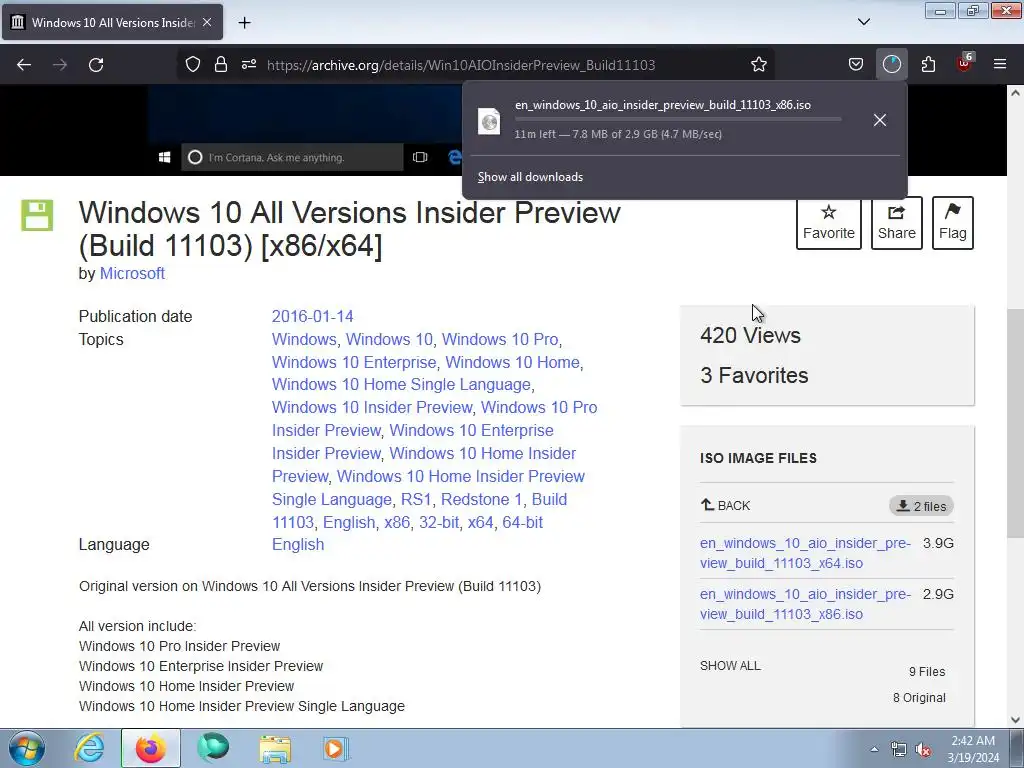Click the green floppy software icon
This screenshot has width=1024, height=768.
click(x=37, y=216)
